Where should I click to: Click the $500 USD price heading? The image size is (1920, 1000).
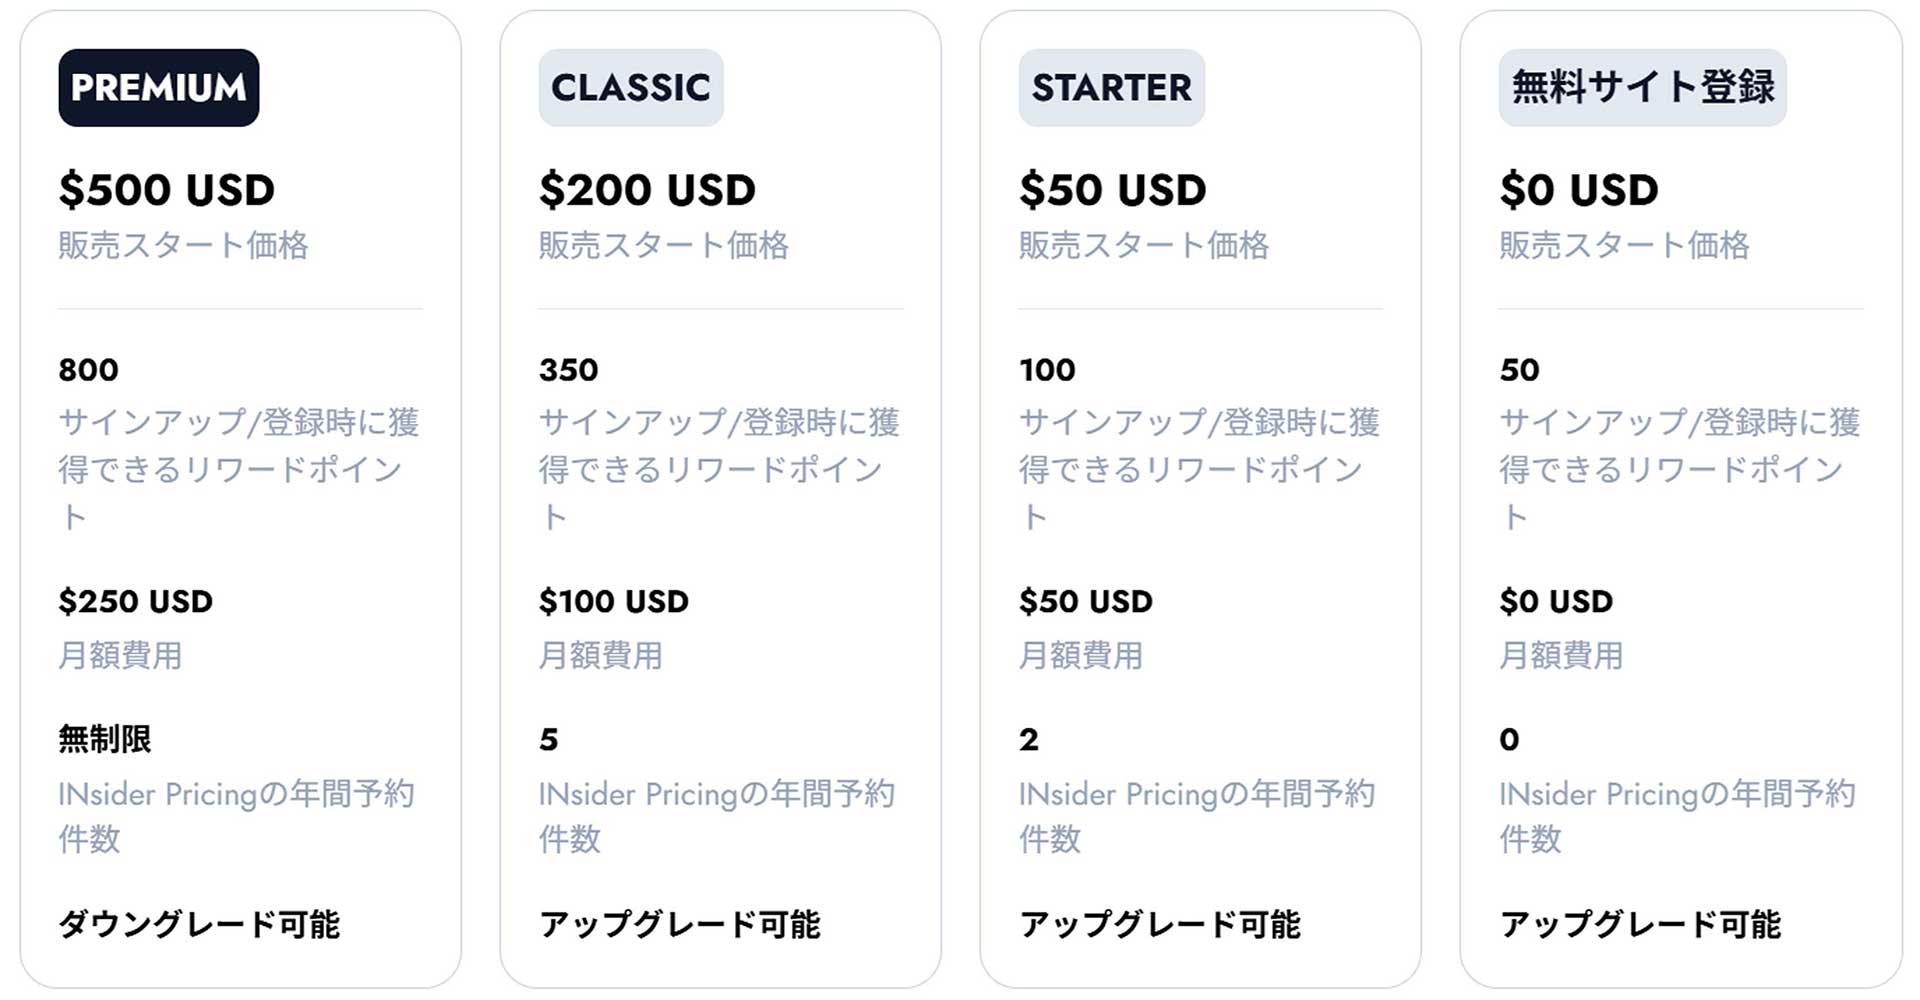point(167,190)
